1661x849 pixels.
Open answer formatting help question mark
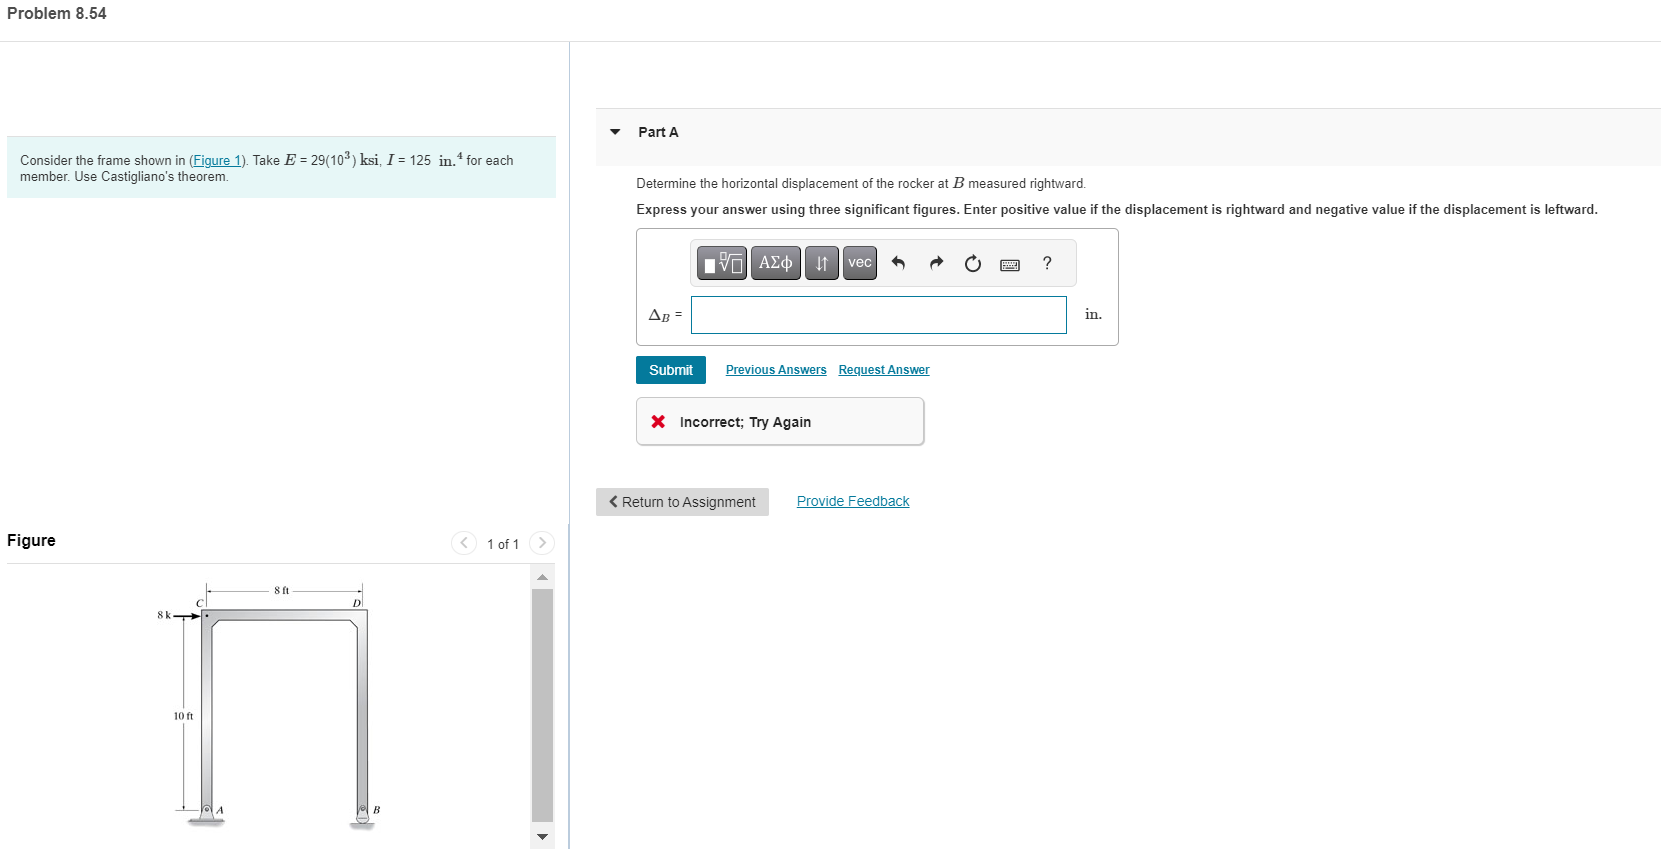pos(1047,263)
